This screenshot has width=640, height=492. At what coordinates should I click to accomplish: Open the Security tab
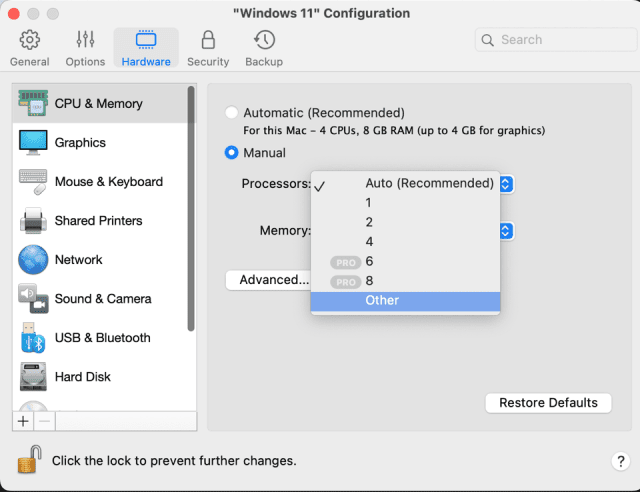pos(208,48)
